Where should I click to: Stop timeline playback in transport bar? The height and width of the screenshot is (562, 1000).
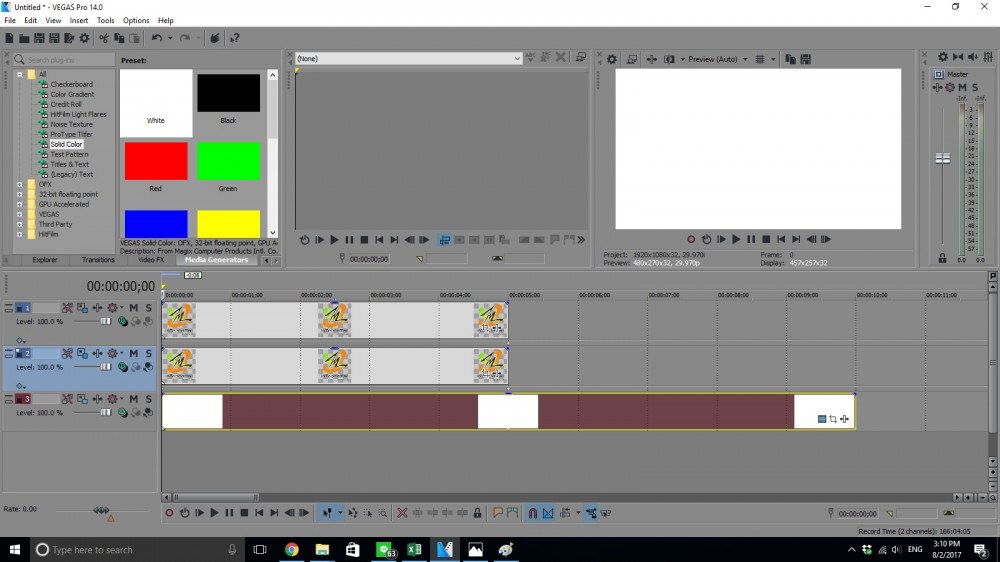tap(244, 513)
